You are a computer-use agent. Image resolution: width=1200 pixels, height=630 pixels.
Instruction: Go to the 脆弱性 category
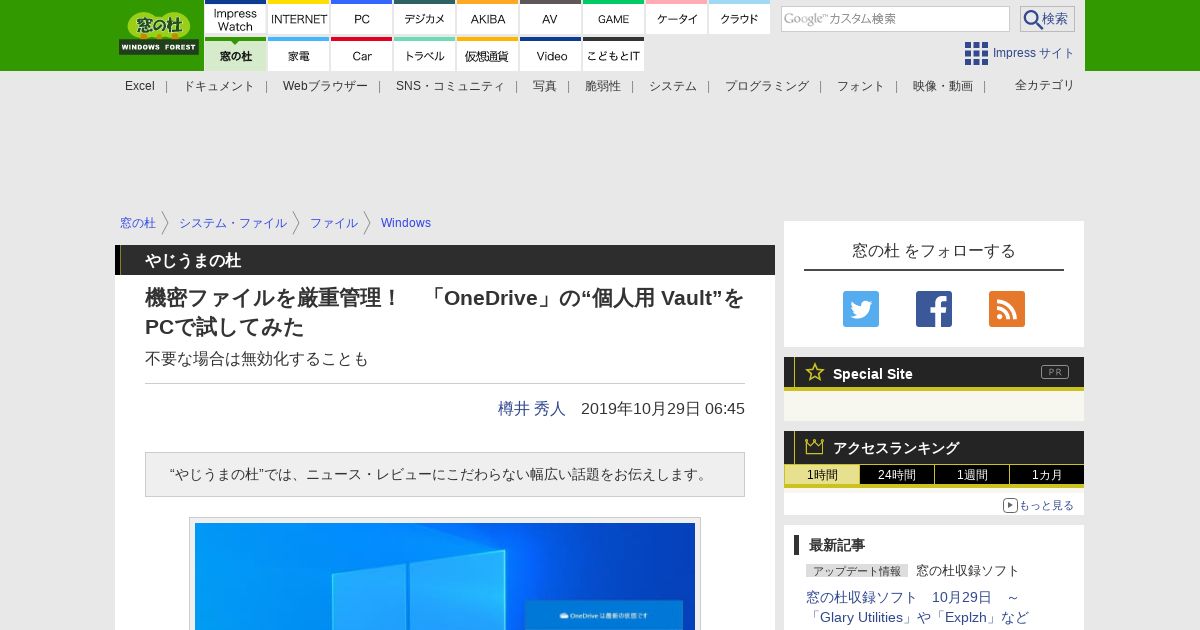pyautogui.click(x=603, y=86)
